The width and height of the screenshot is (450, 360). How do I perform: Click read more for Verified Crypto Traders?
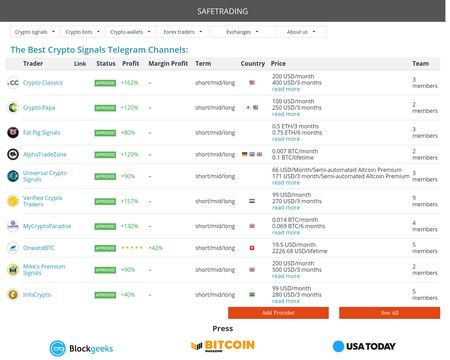[x=286, y=208]
